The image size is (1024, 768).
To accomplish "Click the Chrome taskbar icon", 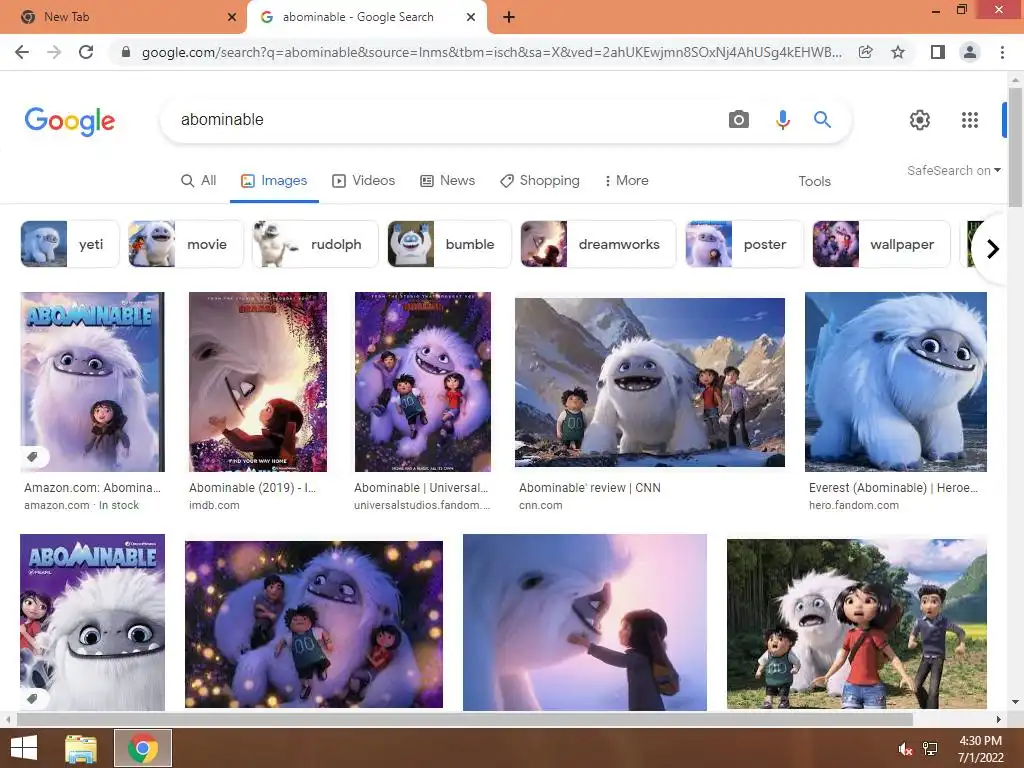I will [143, 748].
